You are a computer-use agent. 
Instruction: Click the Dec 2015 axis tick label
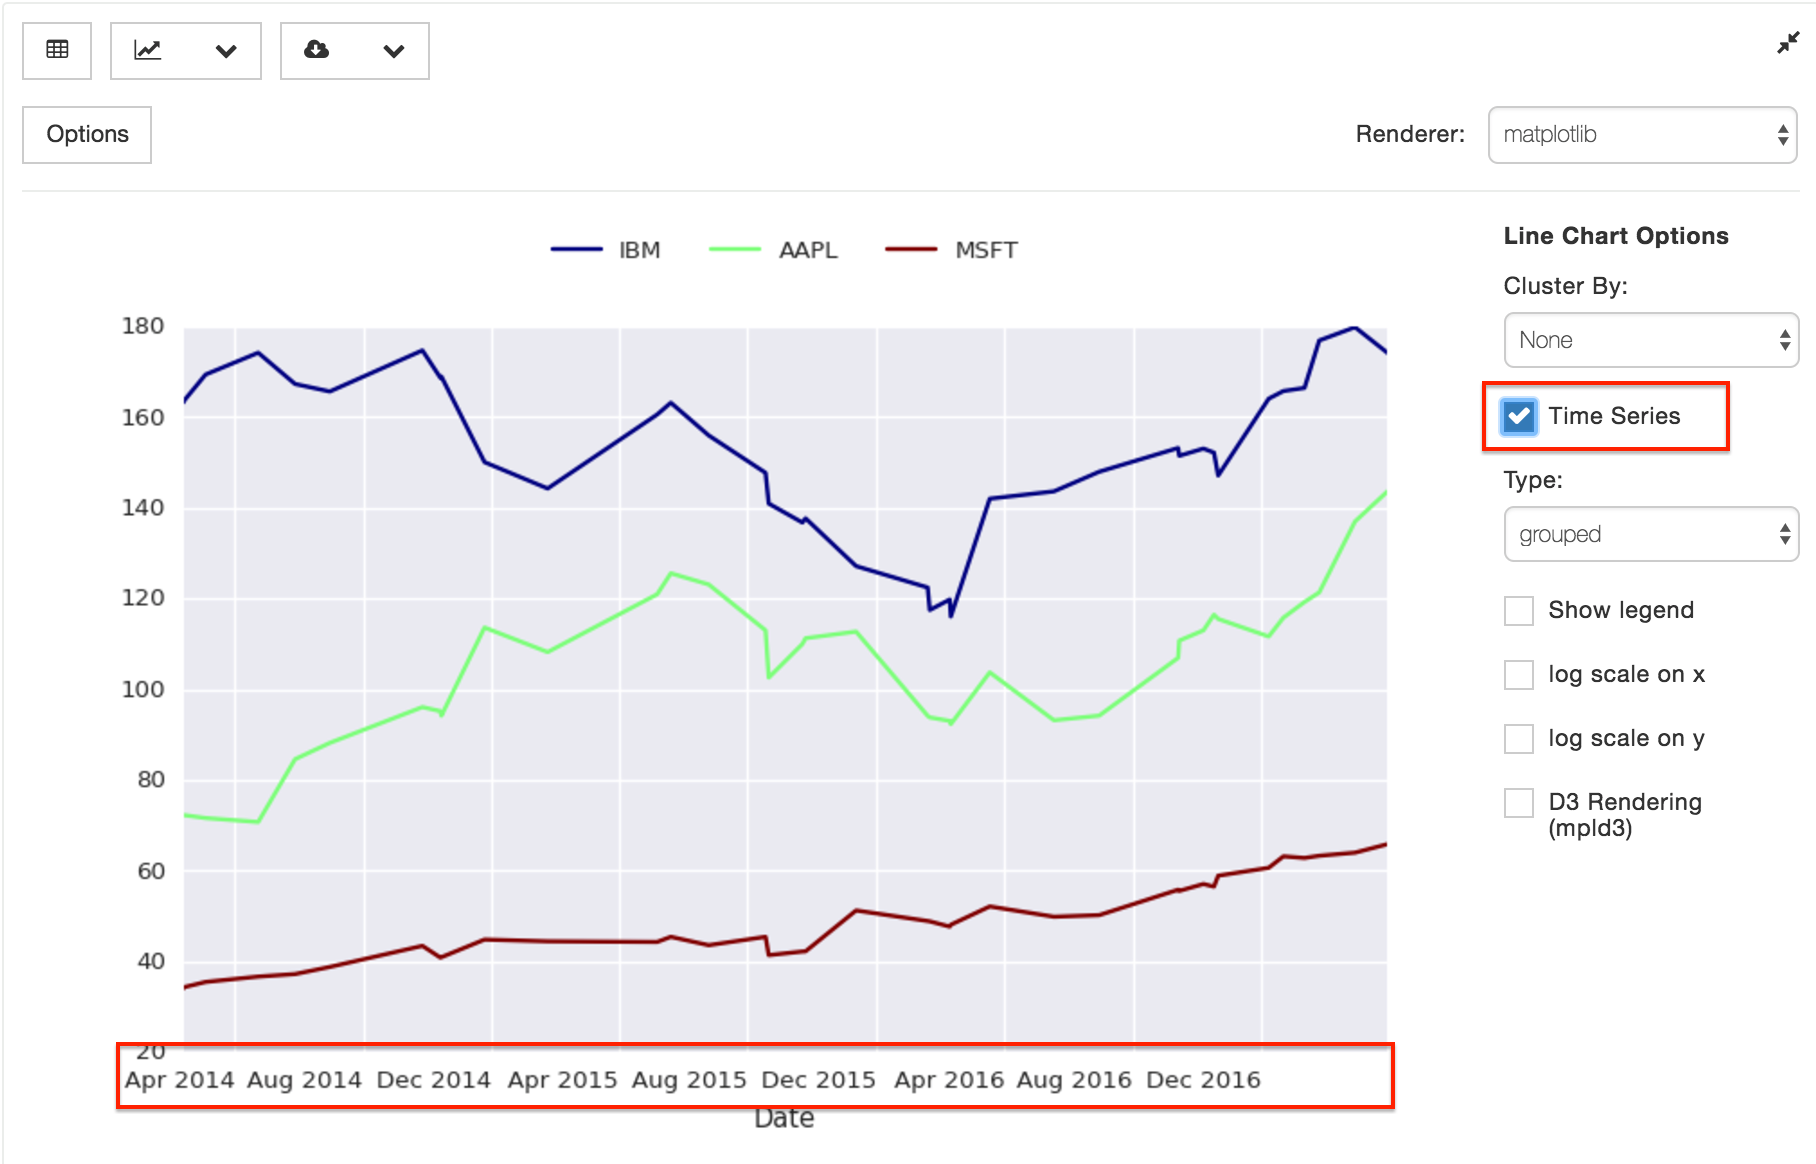click(x=818, y=1080)
